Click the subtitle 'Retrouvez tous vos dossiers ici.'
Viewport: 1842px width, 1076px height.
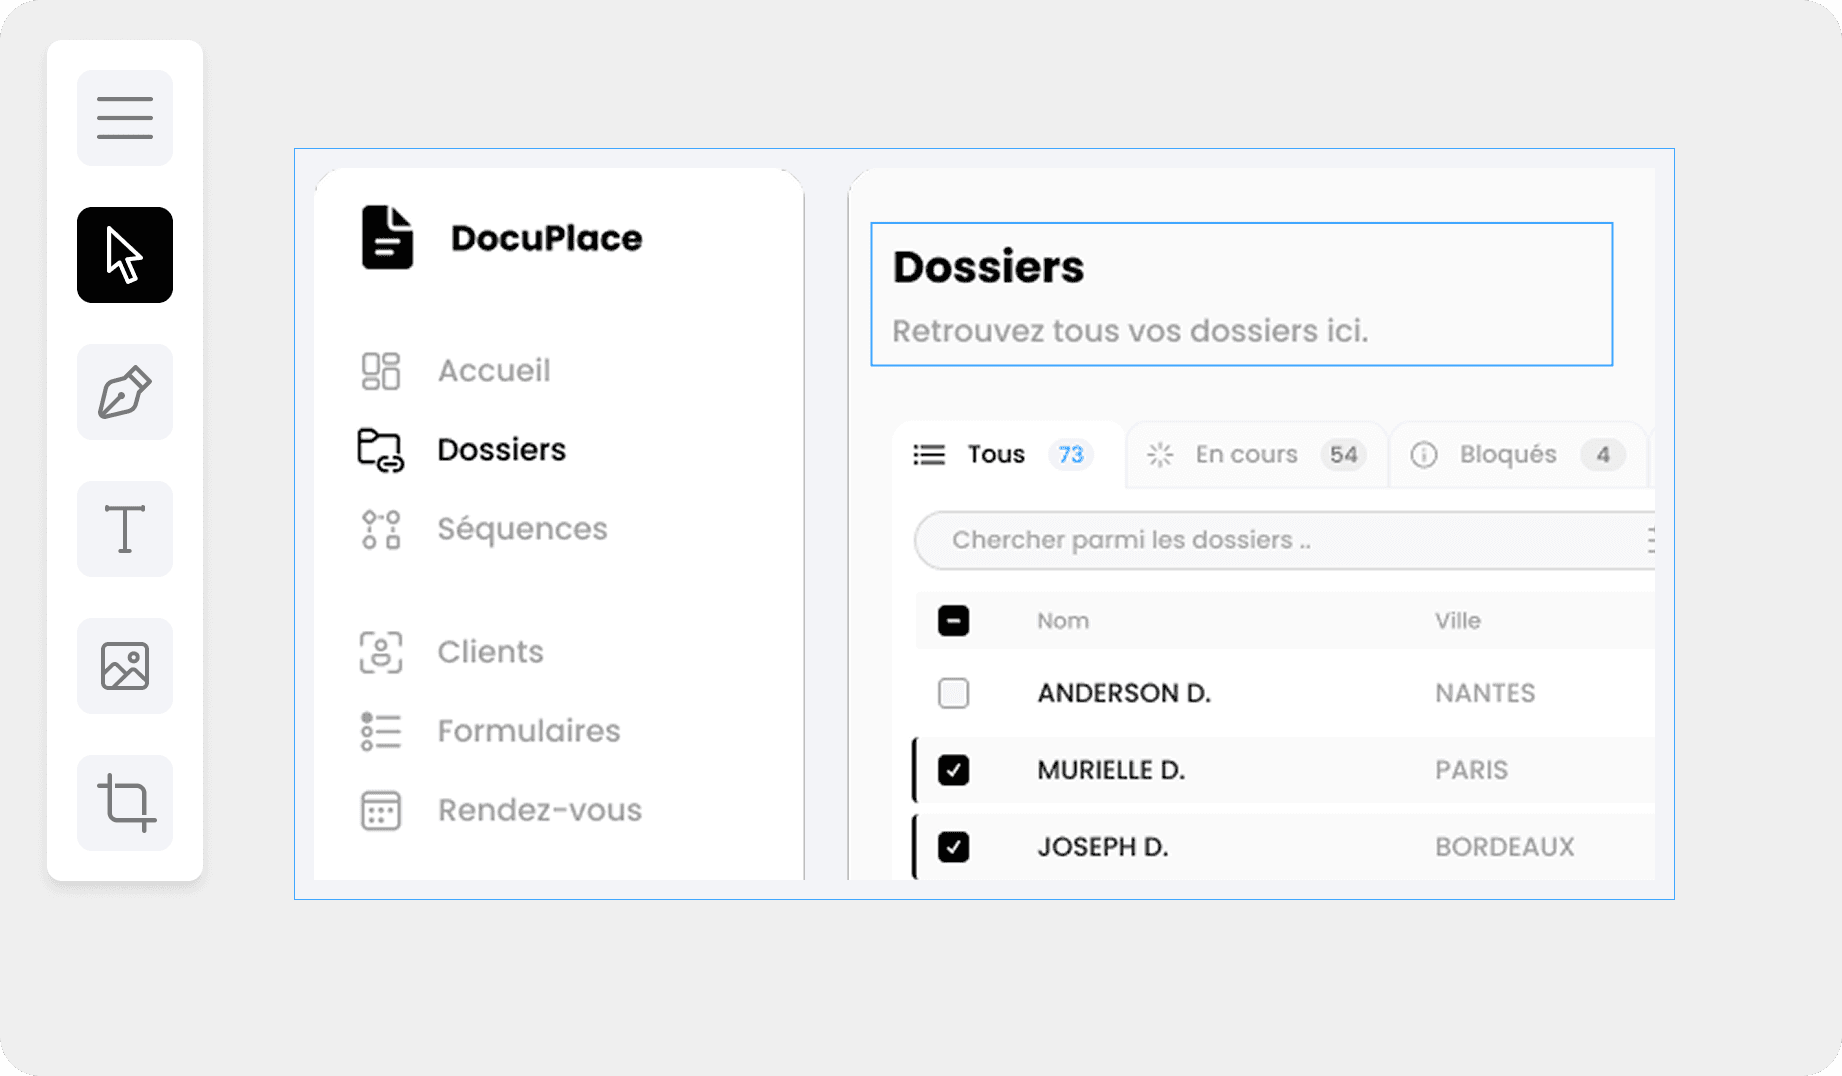pos(1130,331)
